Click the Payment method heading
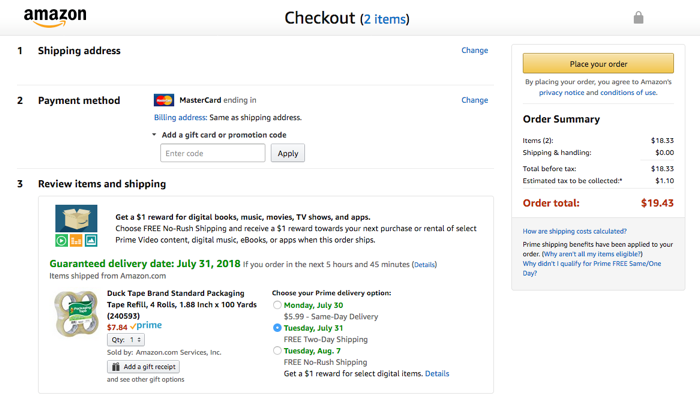This screenshot has height=397, width=700. [x=79, y=100]
